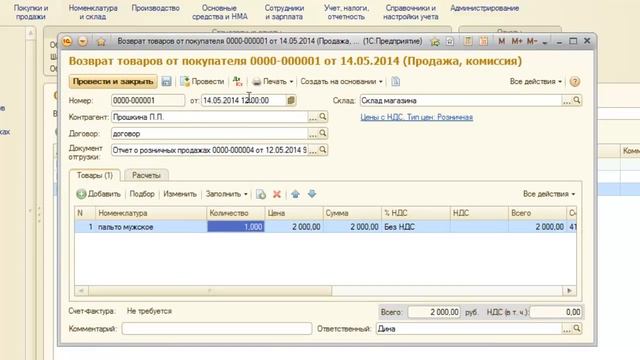Open Документ отгрузки magnifier icon

[x=322, y=150]
